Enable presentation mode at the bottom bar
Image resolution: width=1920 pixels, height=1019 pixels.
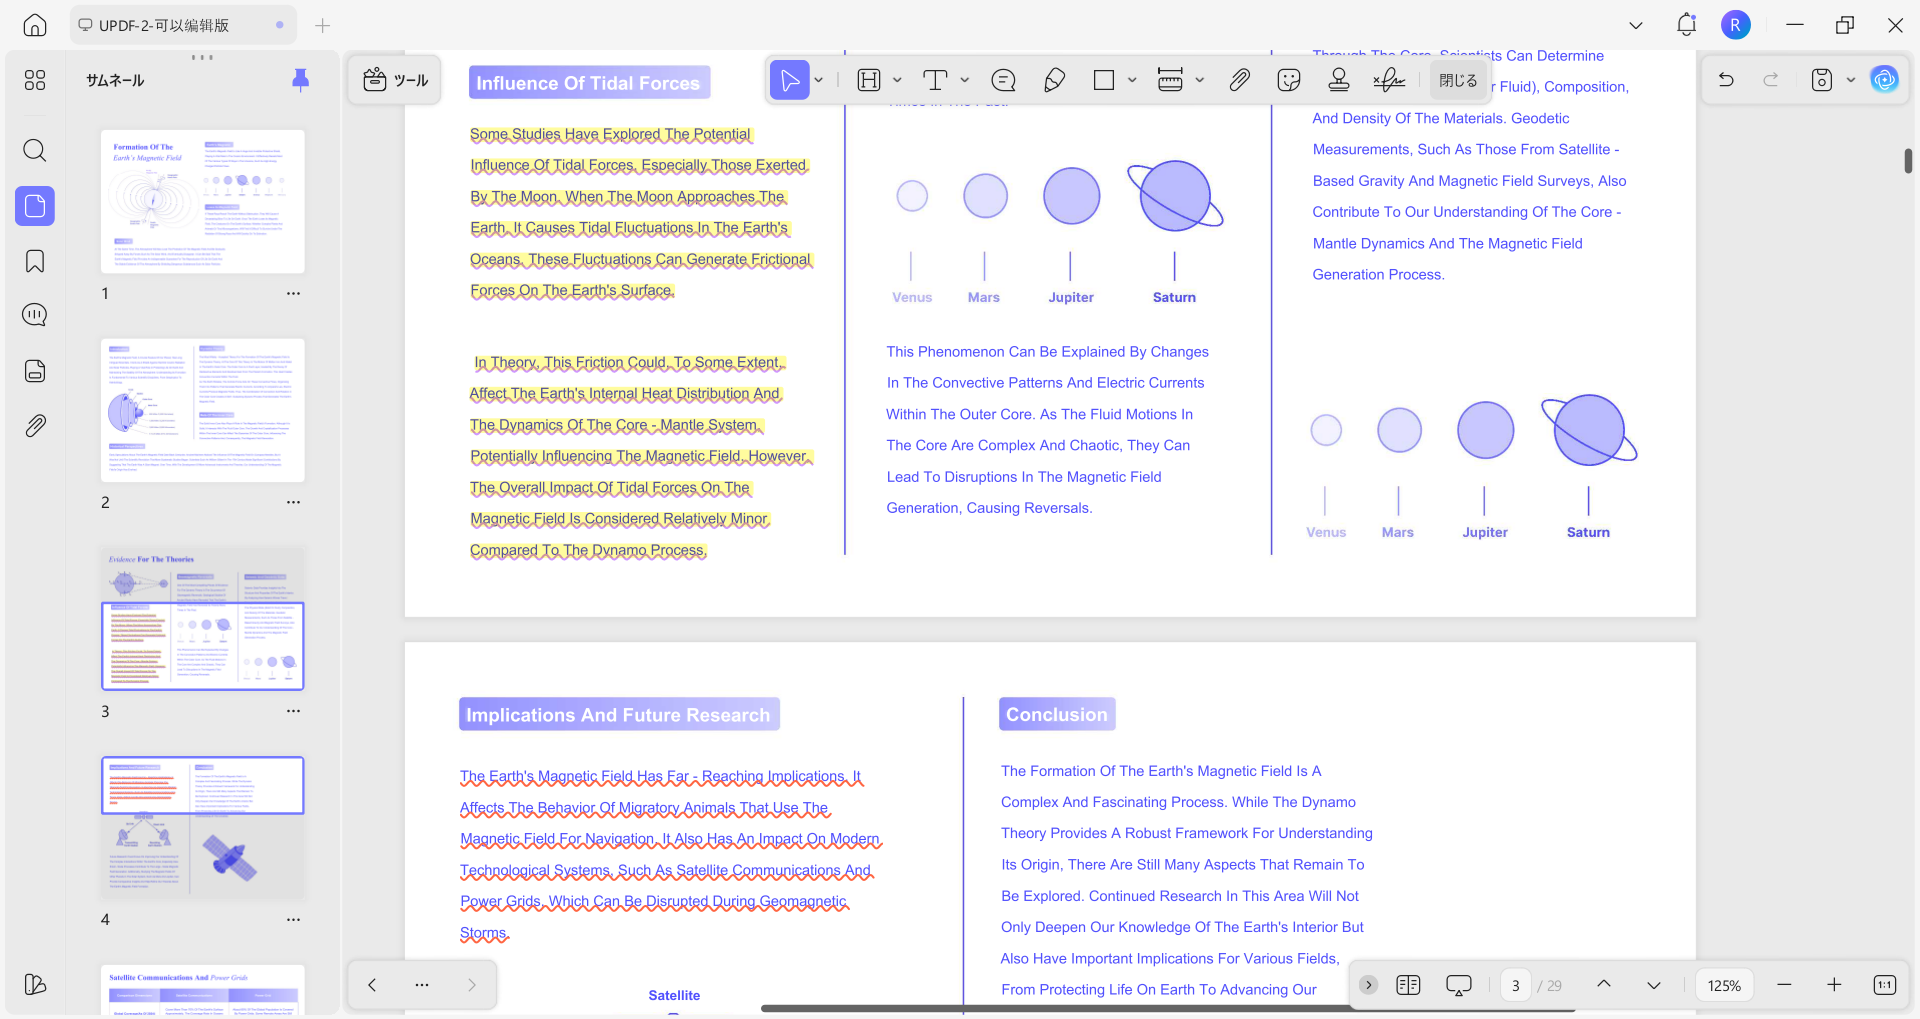[1460, 985]
